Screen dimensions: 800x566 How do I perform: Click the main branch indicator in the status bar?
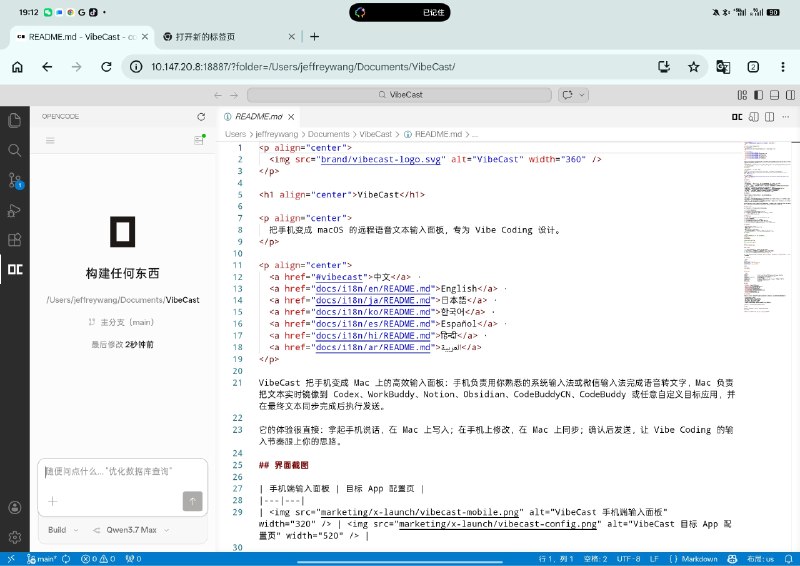pyautogui.click(x=42, y=559)
